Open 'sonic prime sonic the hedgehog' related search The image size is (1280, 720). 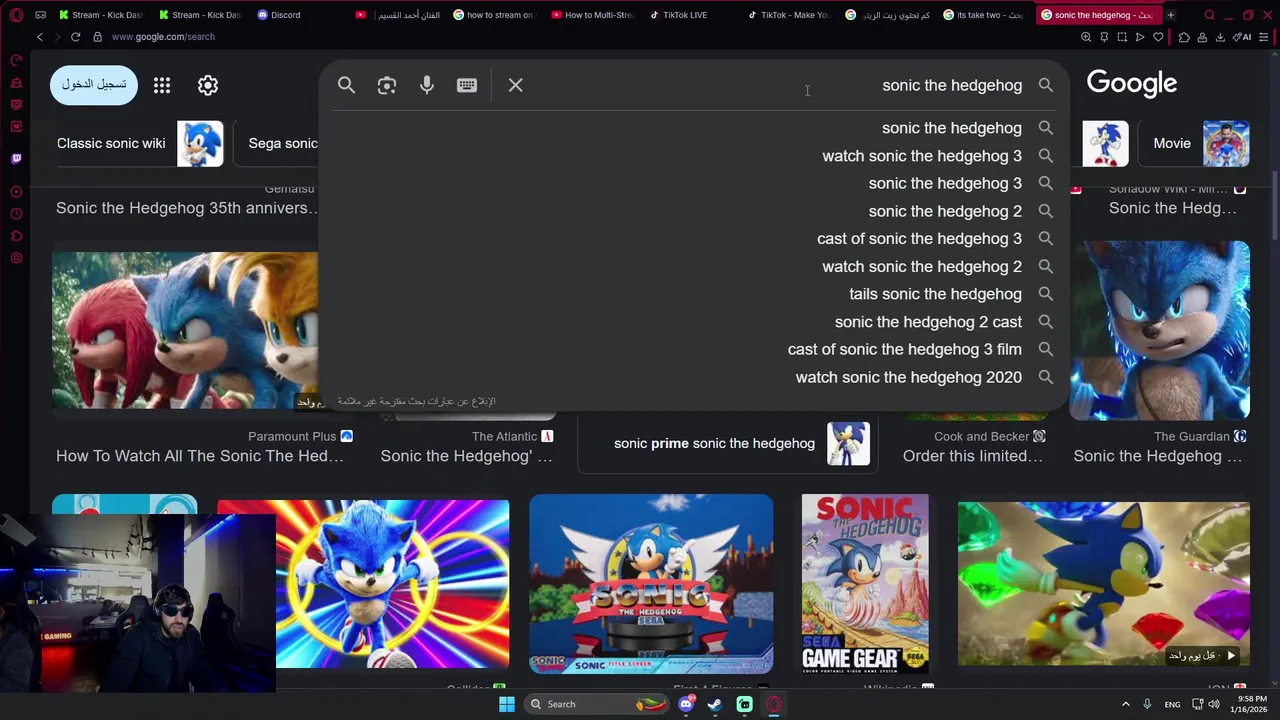point(729,444)
